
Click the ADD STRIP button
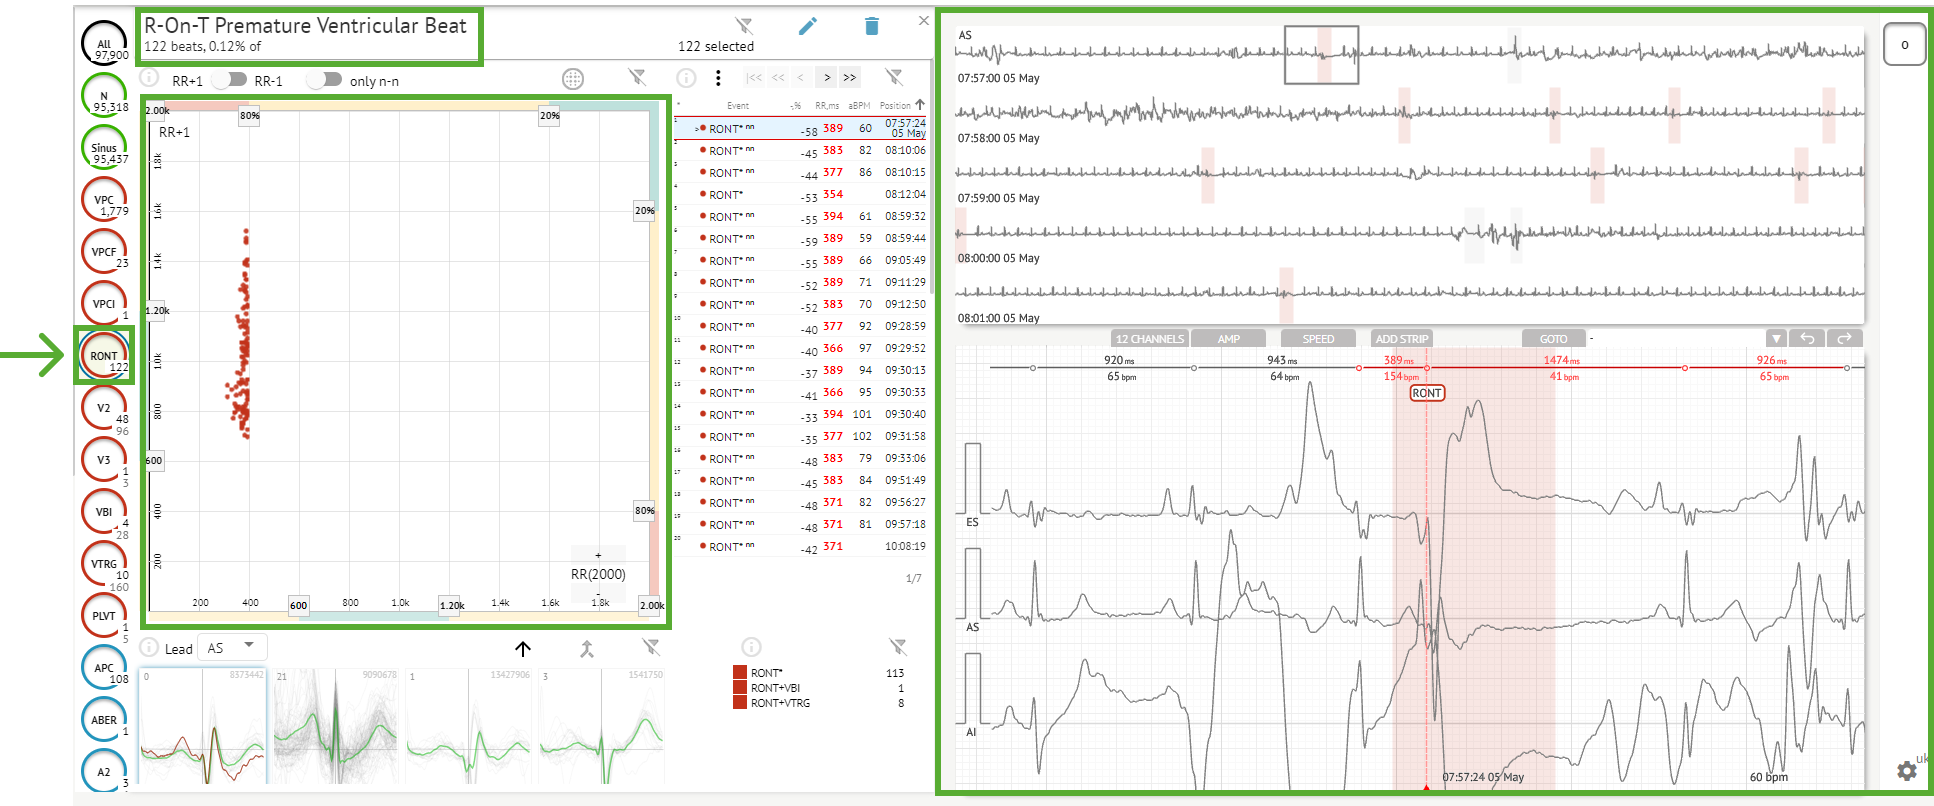coord(1401,339)
